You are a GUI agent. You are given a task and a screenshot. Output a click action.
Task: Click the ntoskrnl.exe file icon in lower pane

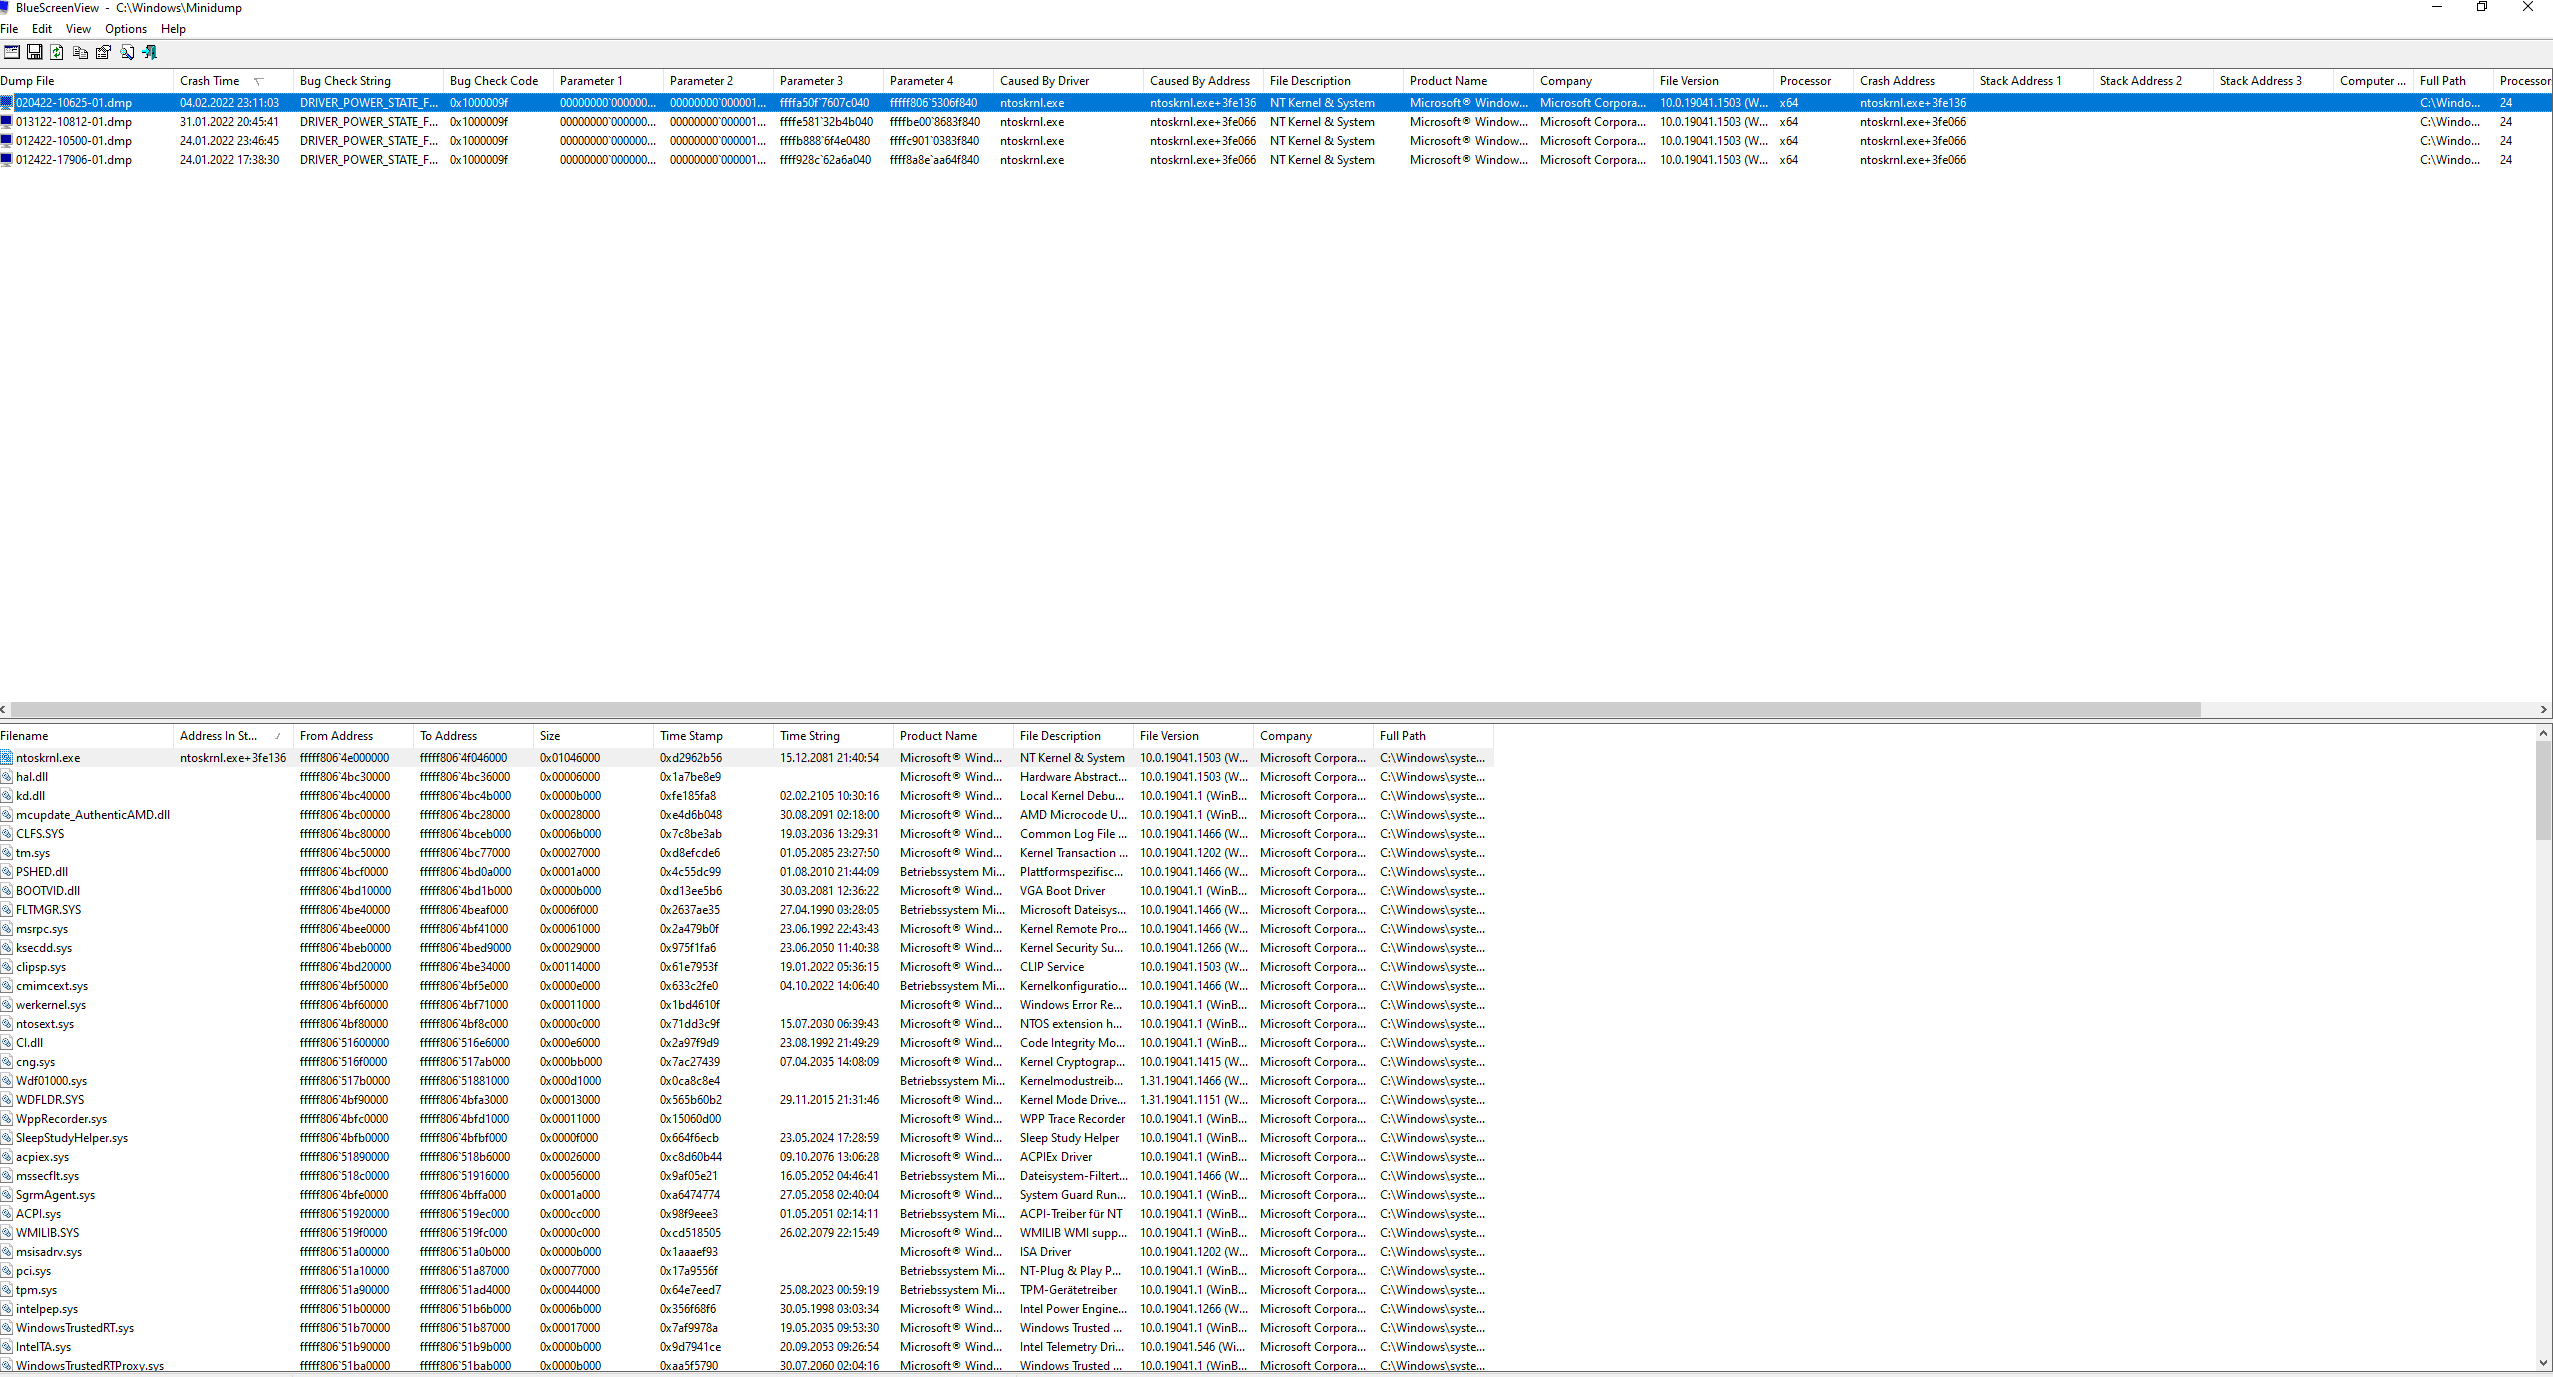point(7,758)
